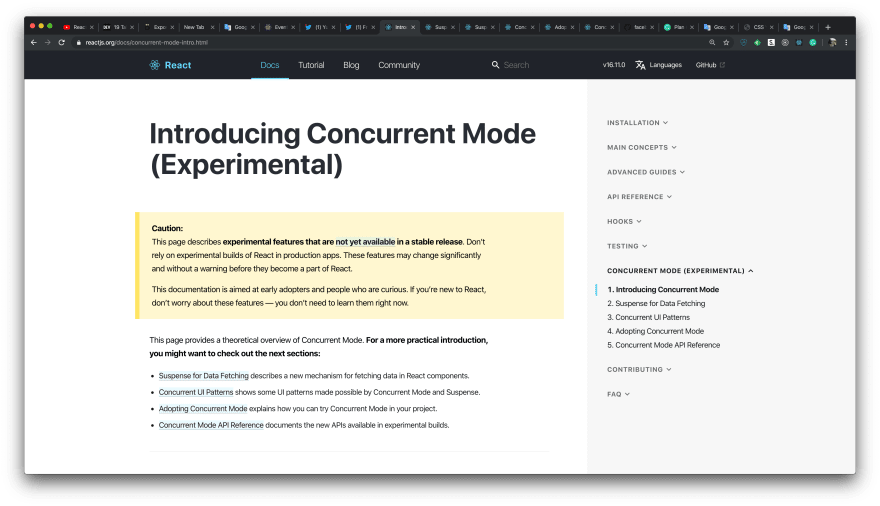Select sidebar item 1. Introducing Concurrent Mode
The width and height of the screenshot is (880, 506).
click(x=663, y=289)
